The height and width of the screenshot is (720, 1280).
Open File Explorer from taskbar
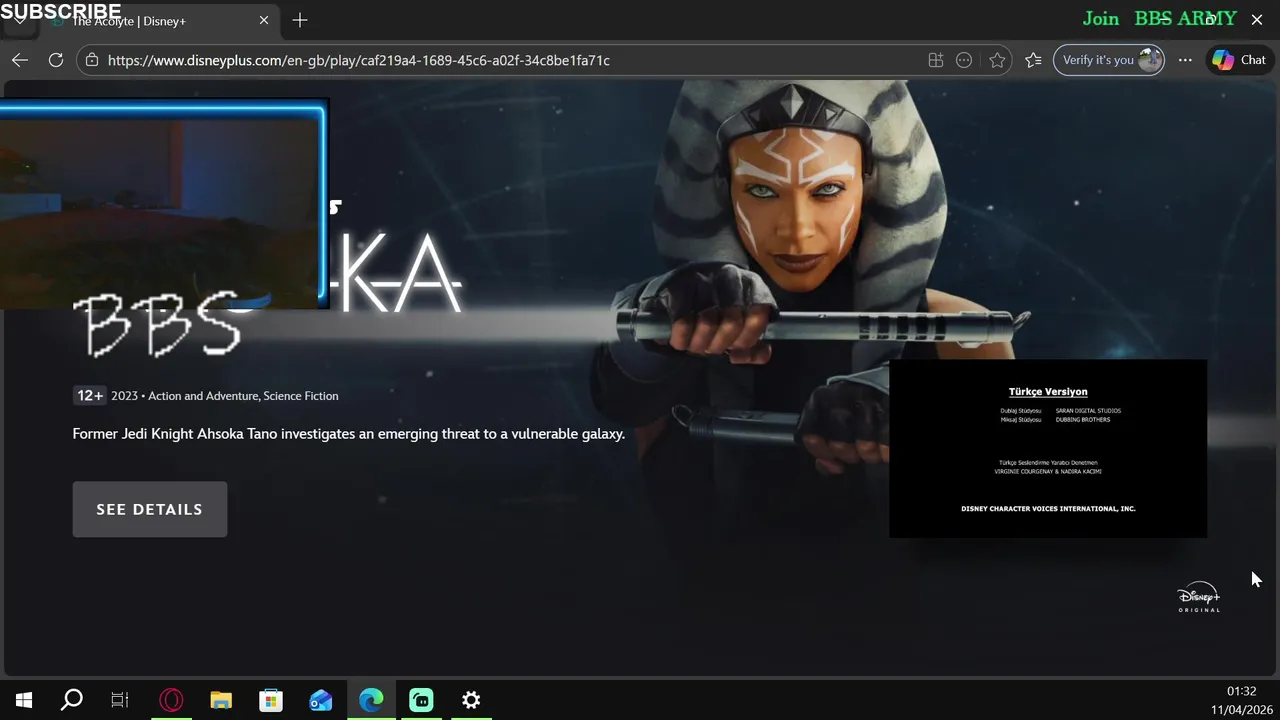coord(221,700)
